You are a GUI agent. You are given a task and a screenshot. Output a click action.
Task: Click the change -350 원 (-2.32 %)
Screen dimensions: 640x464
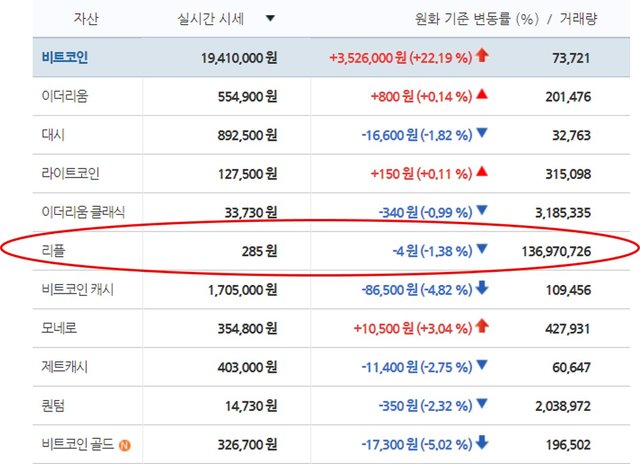tap(426, 406)
